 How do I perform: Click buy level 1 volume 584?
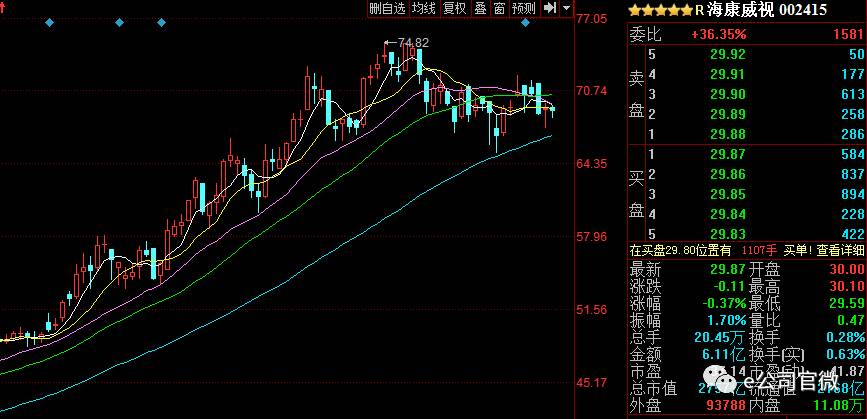click(x=854, y=154)
